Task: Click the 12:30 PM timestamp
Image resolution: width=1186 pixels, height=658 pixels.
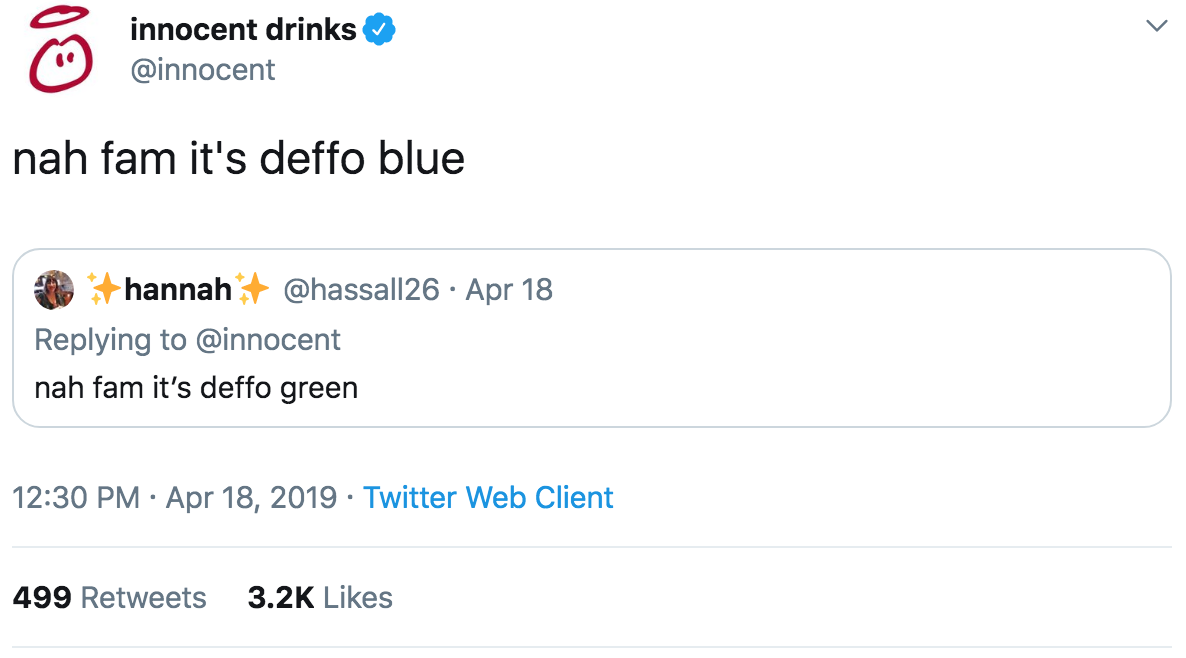Action: (x=76, y=498)
